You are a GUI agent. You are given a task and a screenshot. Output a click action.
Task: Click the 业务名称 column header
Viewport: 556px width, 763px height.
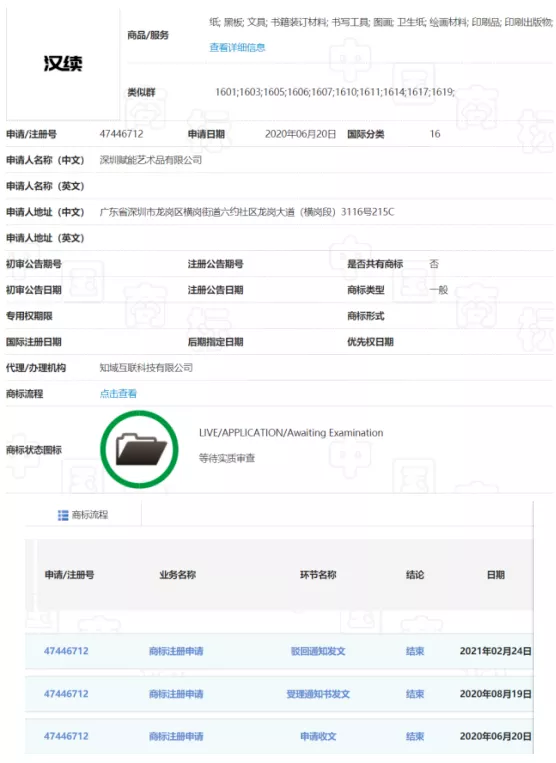coord(178,575)
